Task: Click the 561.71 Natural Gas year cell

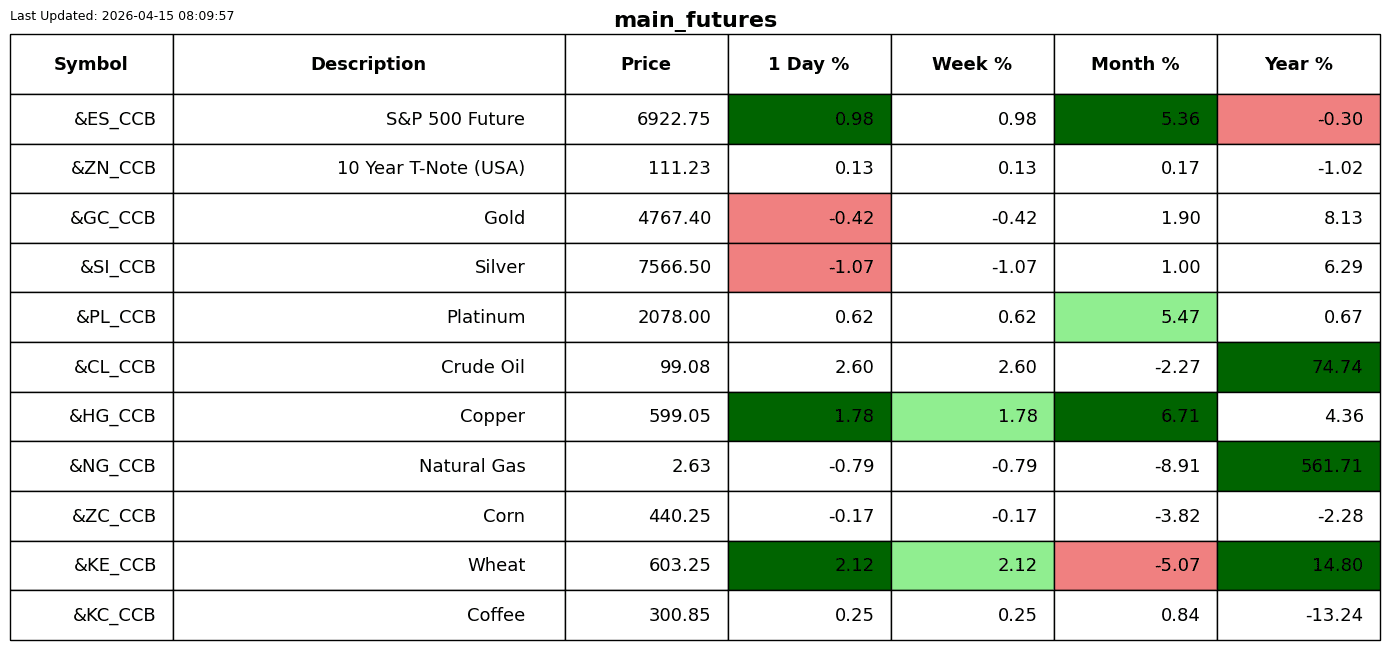Action: click(1298, 466)
